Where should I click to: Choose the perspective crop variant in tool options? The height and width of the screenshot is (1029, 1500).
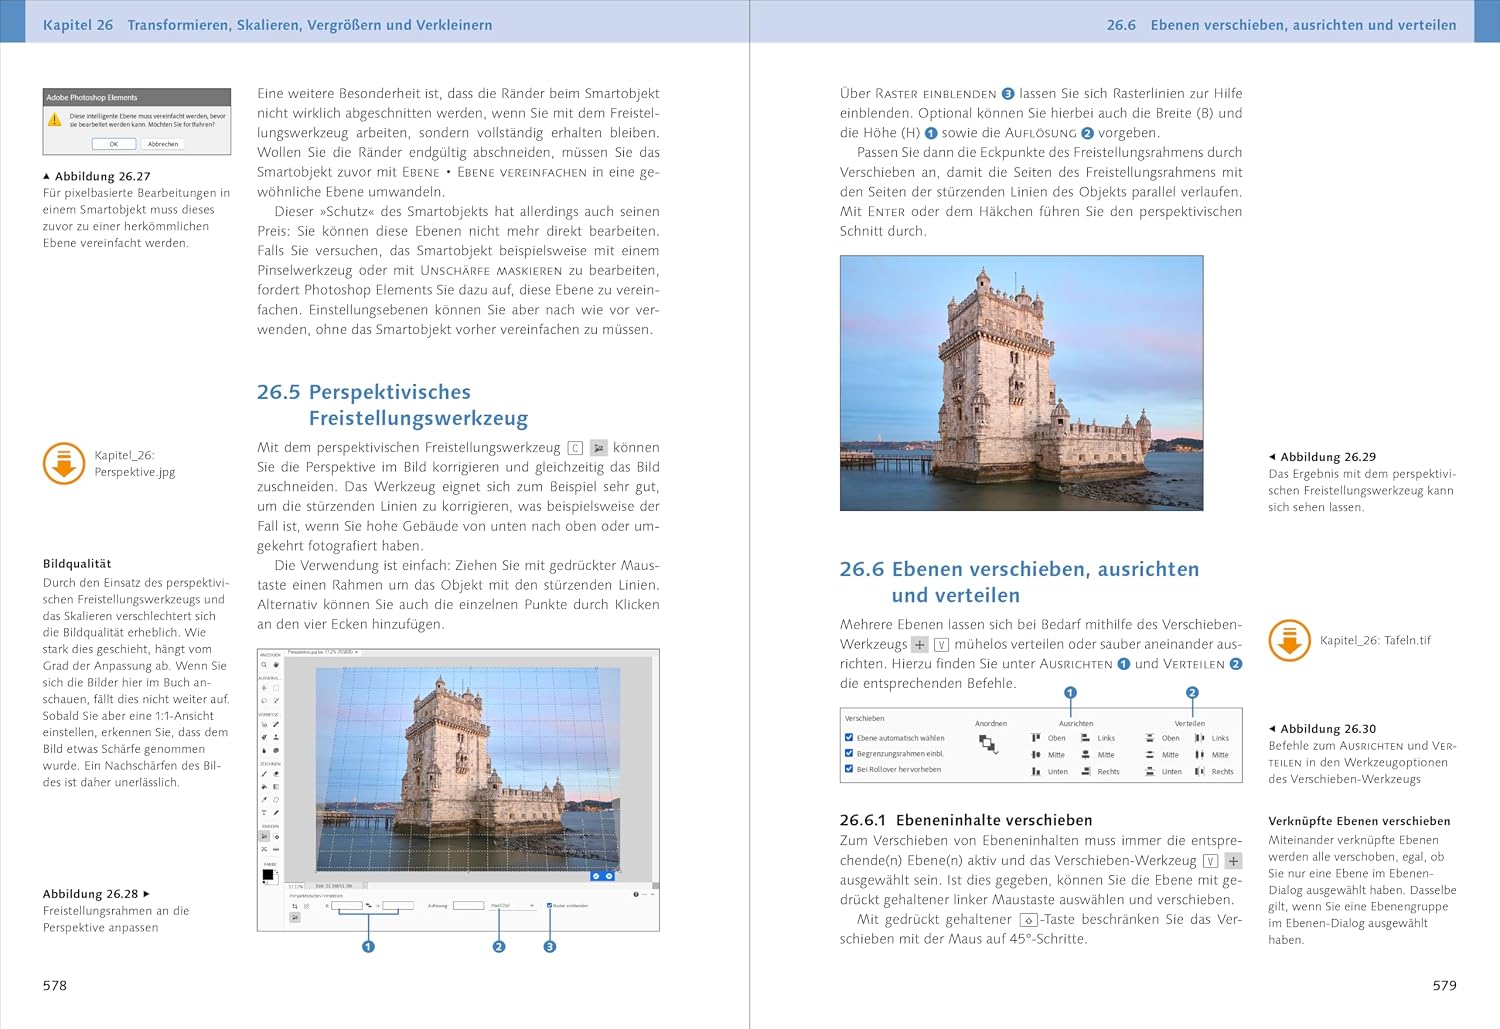[295, 917]
